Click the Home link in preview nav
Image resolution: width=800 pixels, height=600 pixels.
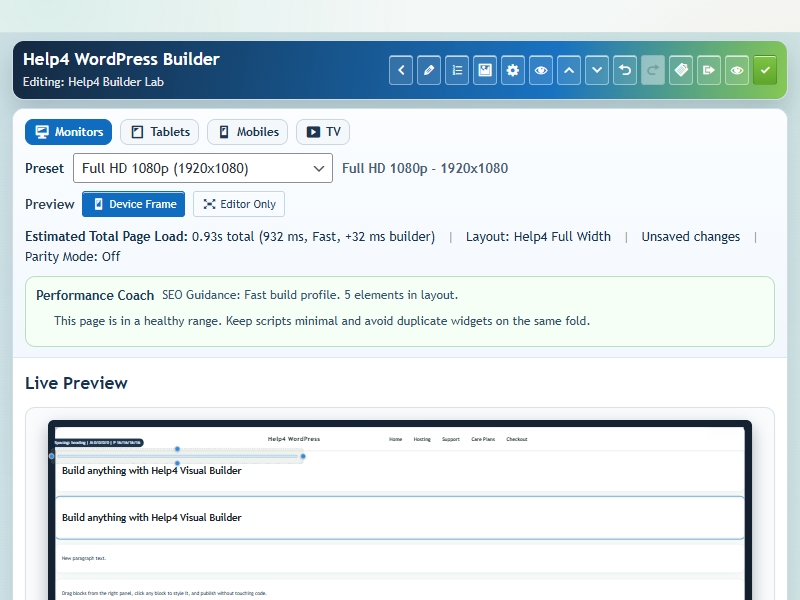tap(395, 439)
